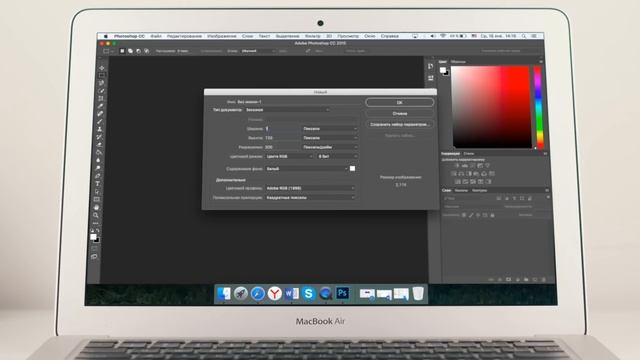Select the Eyedropper tool
The width and height of the screenshot is (640, 360).
point(100,106)
